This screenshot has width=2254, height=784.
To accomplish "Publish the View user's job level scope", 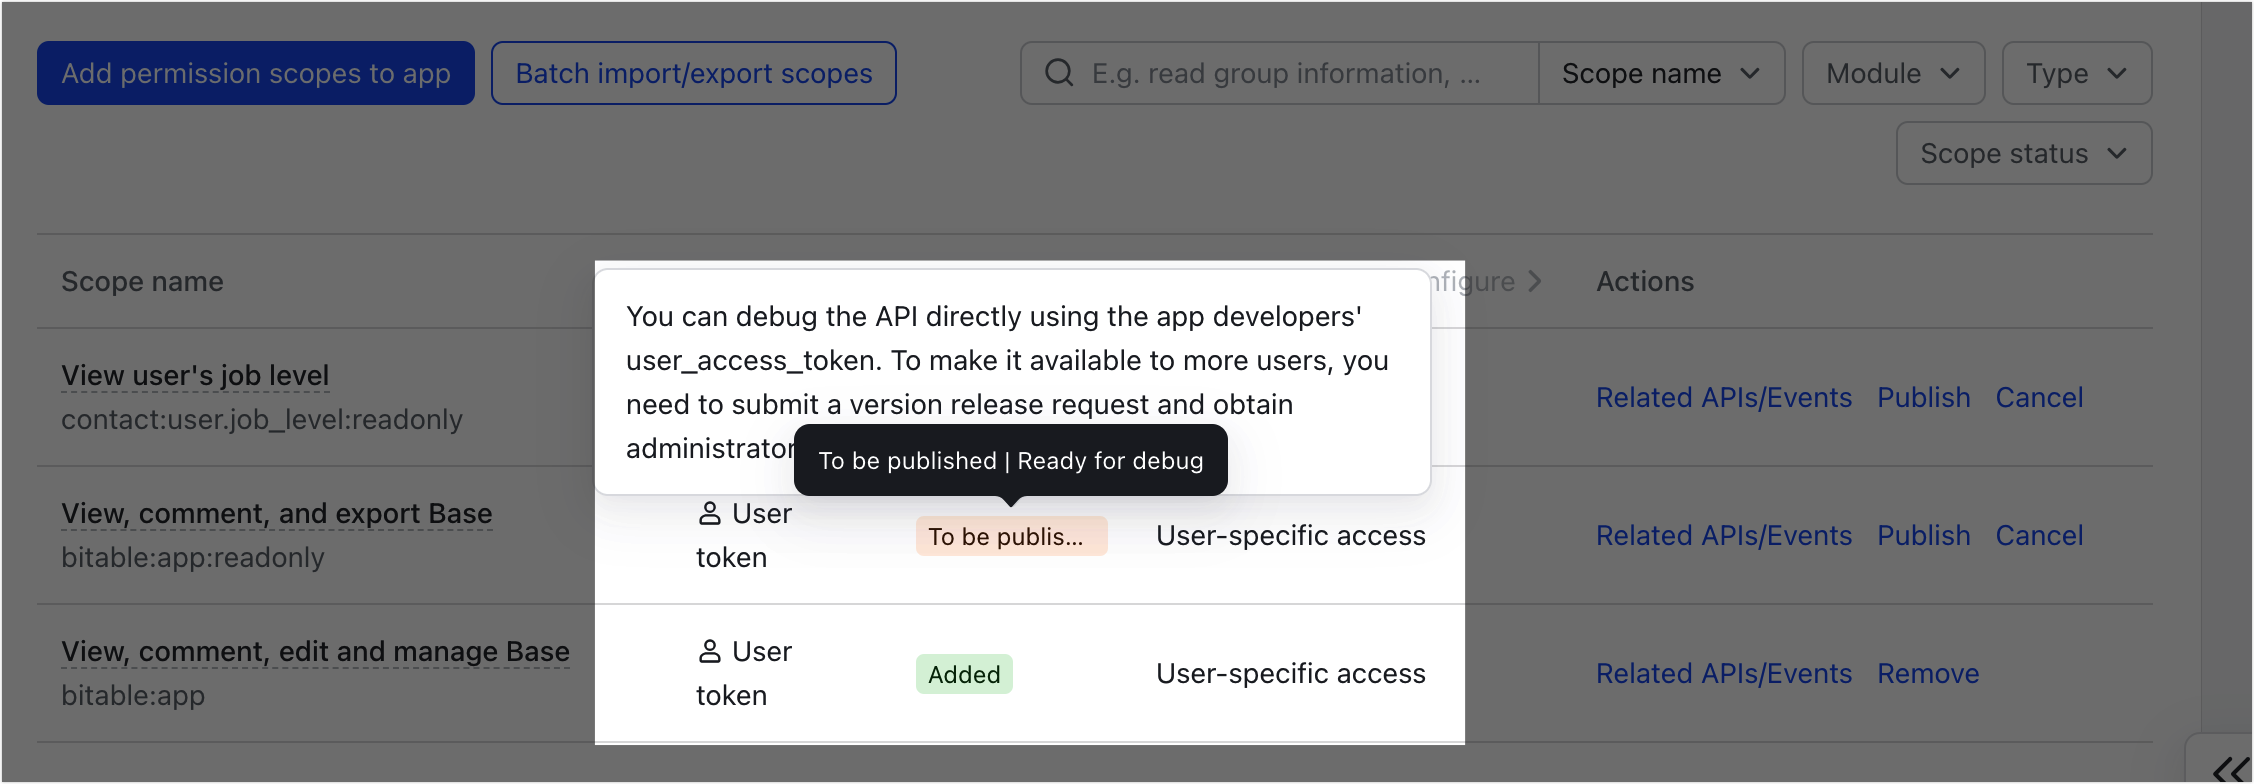I will click(x=1923, y=398).
